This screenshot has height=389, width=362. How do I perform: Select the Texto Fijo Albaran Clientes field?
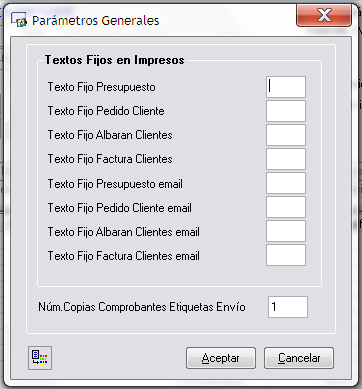[286, 135]
